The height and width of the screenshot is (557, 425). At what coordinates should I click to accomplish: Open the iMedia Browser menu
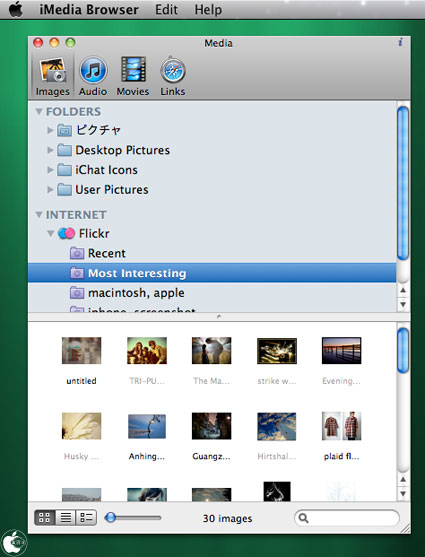(x=89, y=10)
